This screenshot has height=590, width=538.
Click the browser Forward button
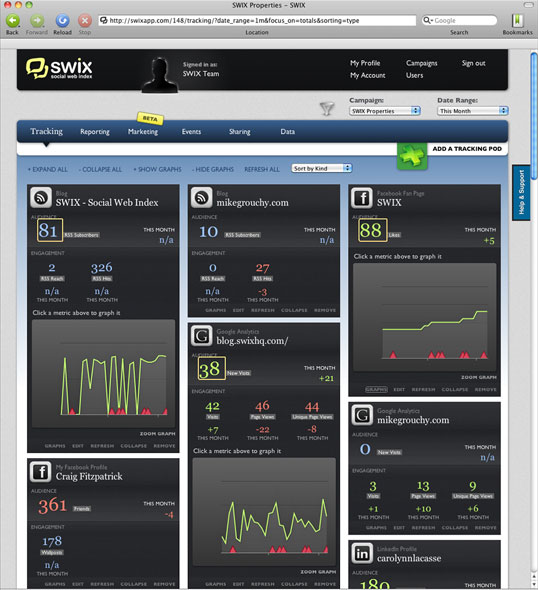[37, 20]
